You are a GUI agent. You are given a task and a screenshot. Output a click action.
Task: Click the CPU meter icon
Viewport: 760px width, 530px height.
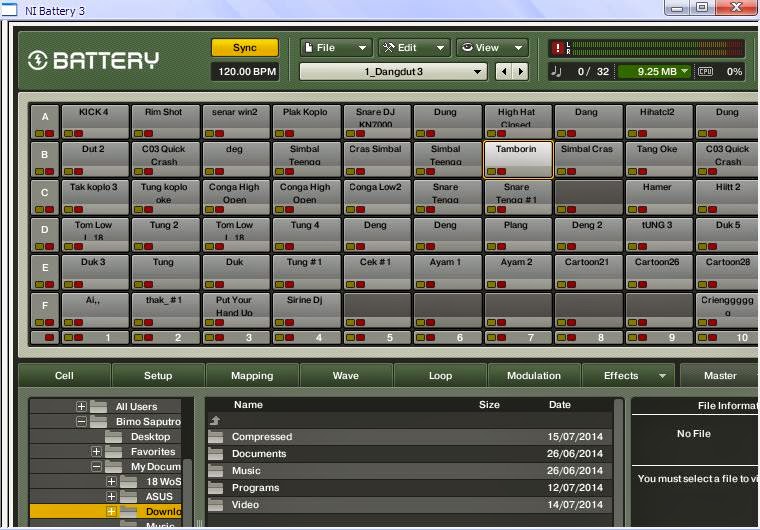pos(705,72)
